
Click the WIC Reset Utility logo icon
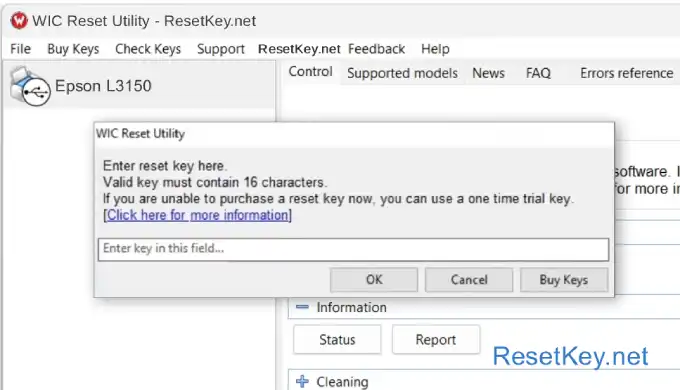click(19, 20)
